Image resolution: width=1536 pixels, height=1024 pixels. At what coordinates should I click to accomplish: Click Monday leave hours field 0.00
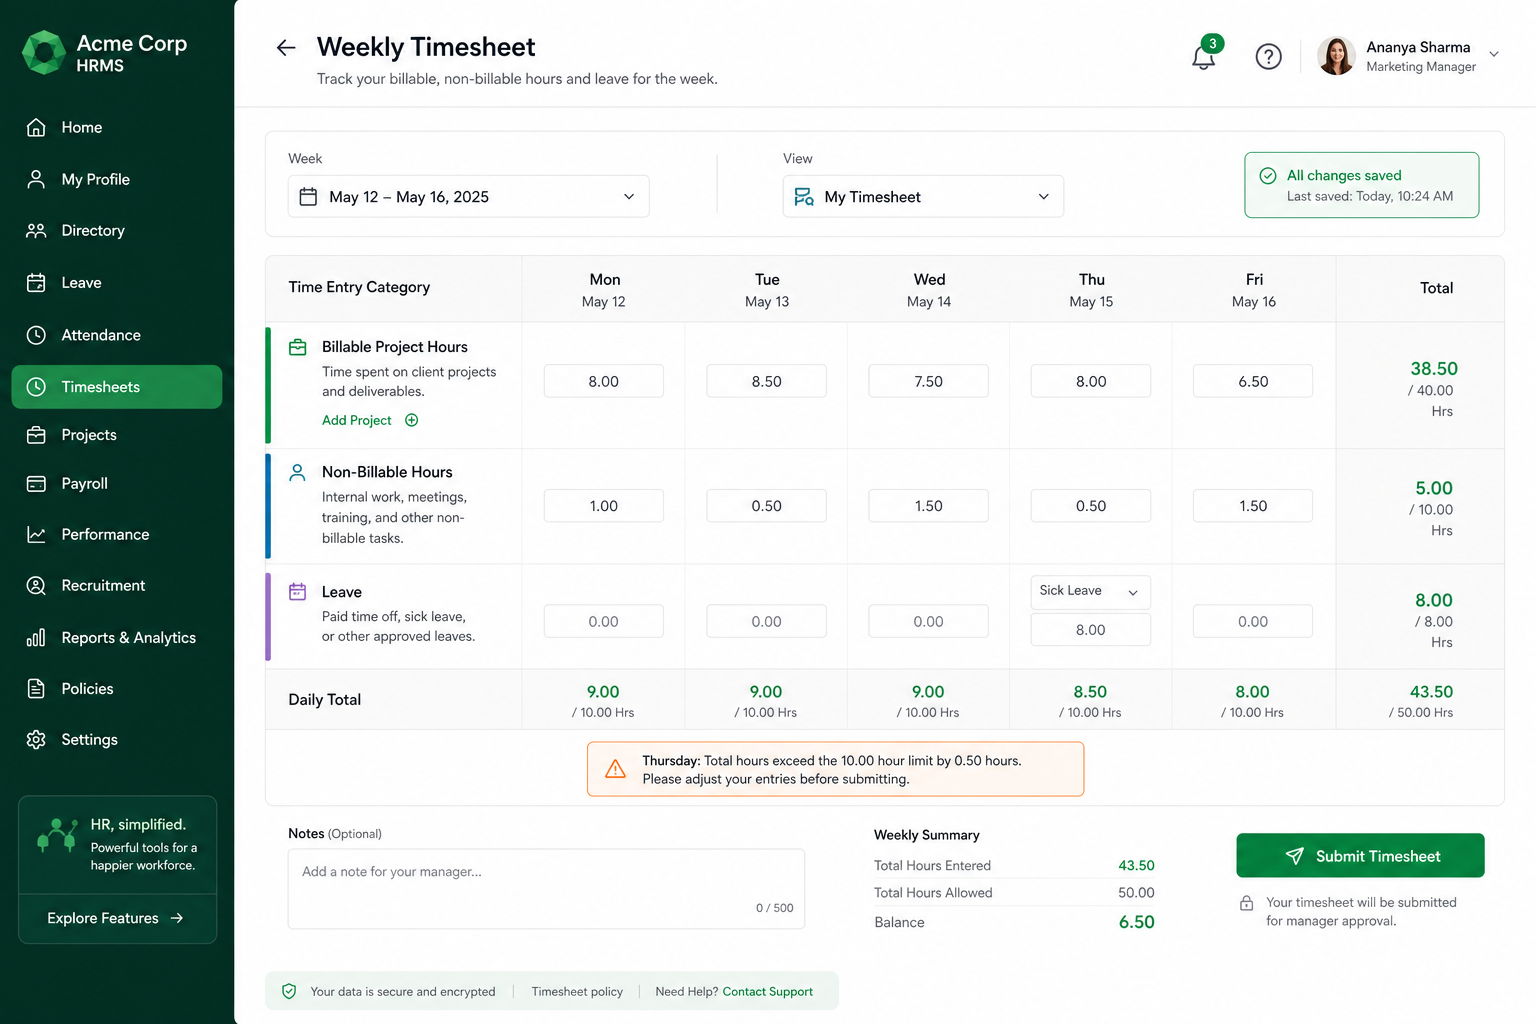coord(604,621)
